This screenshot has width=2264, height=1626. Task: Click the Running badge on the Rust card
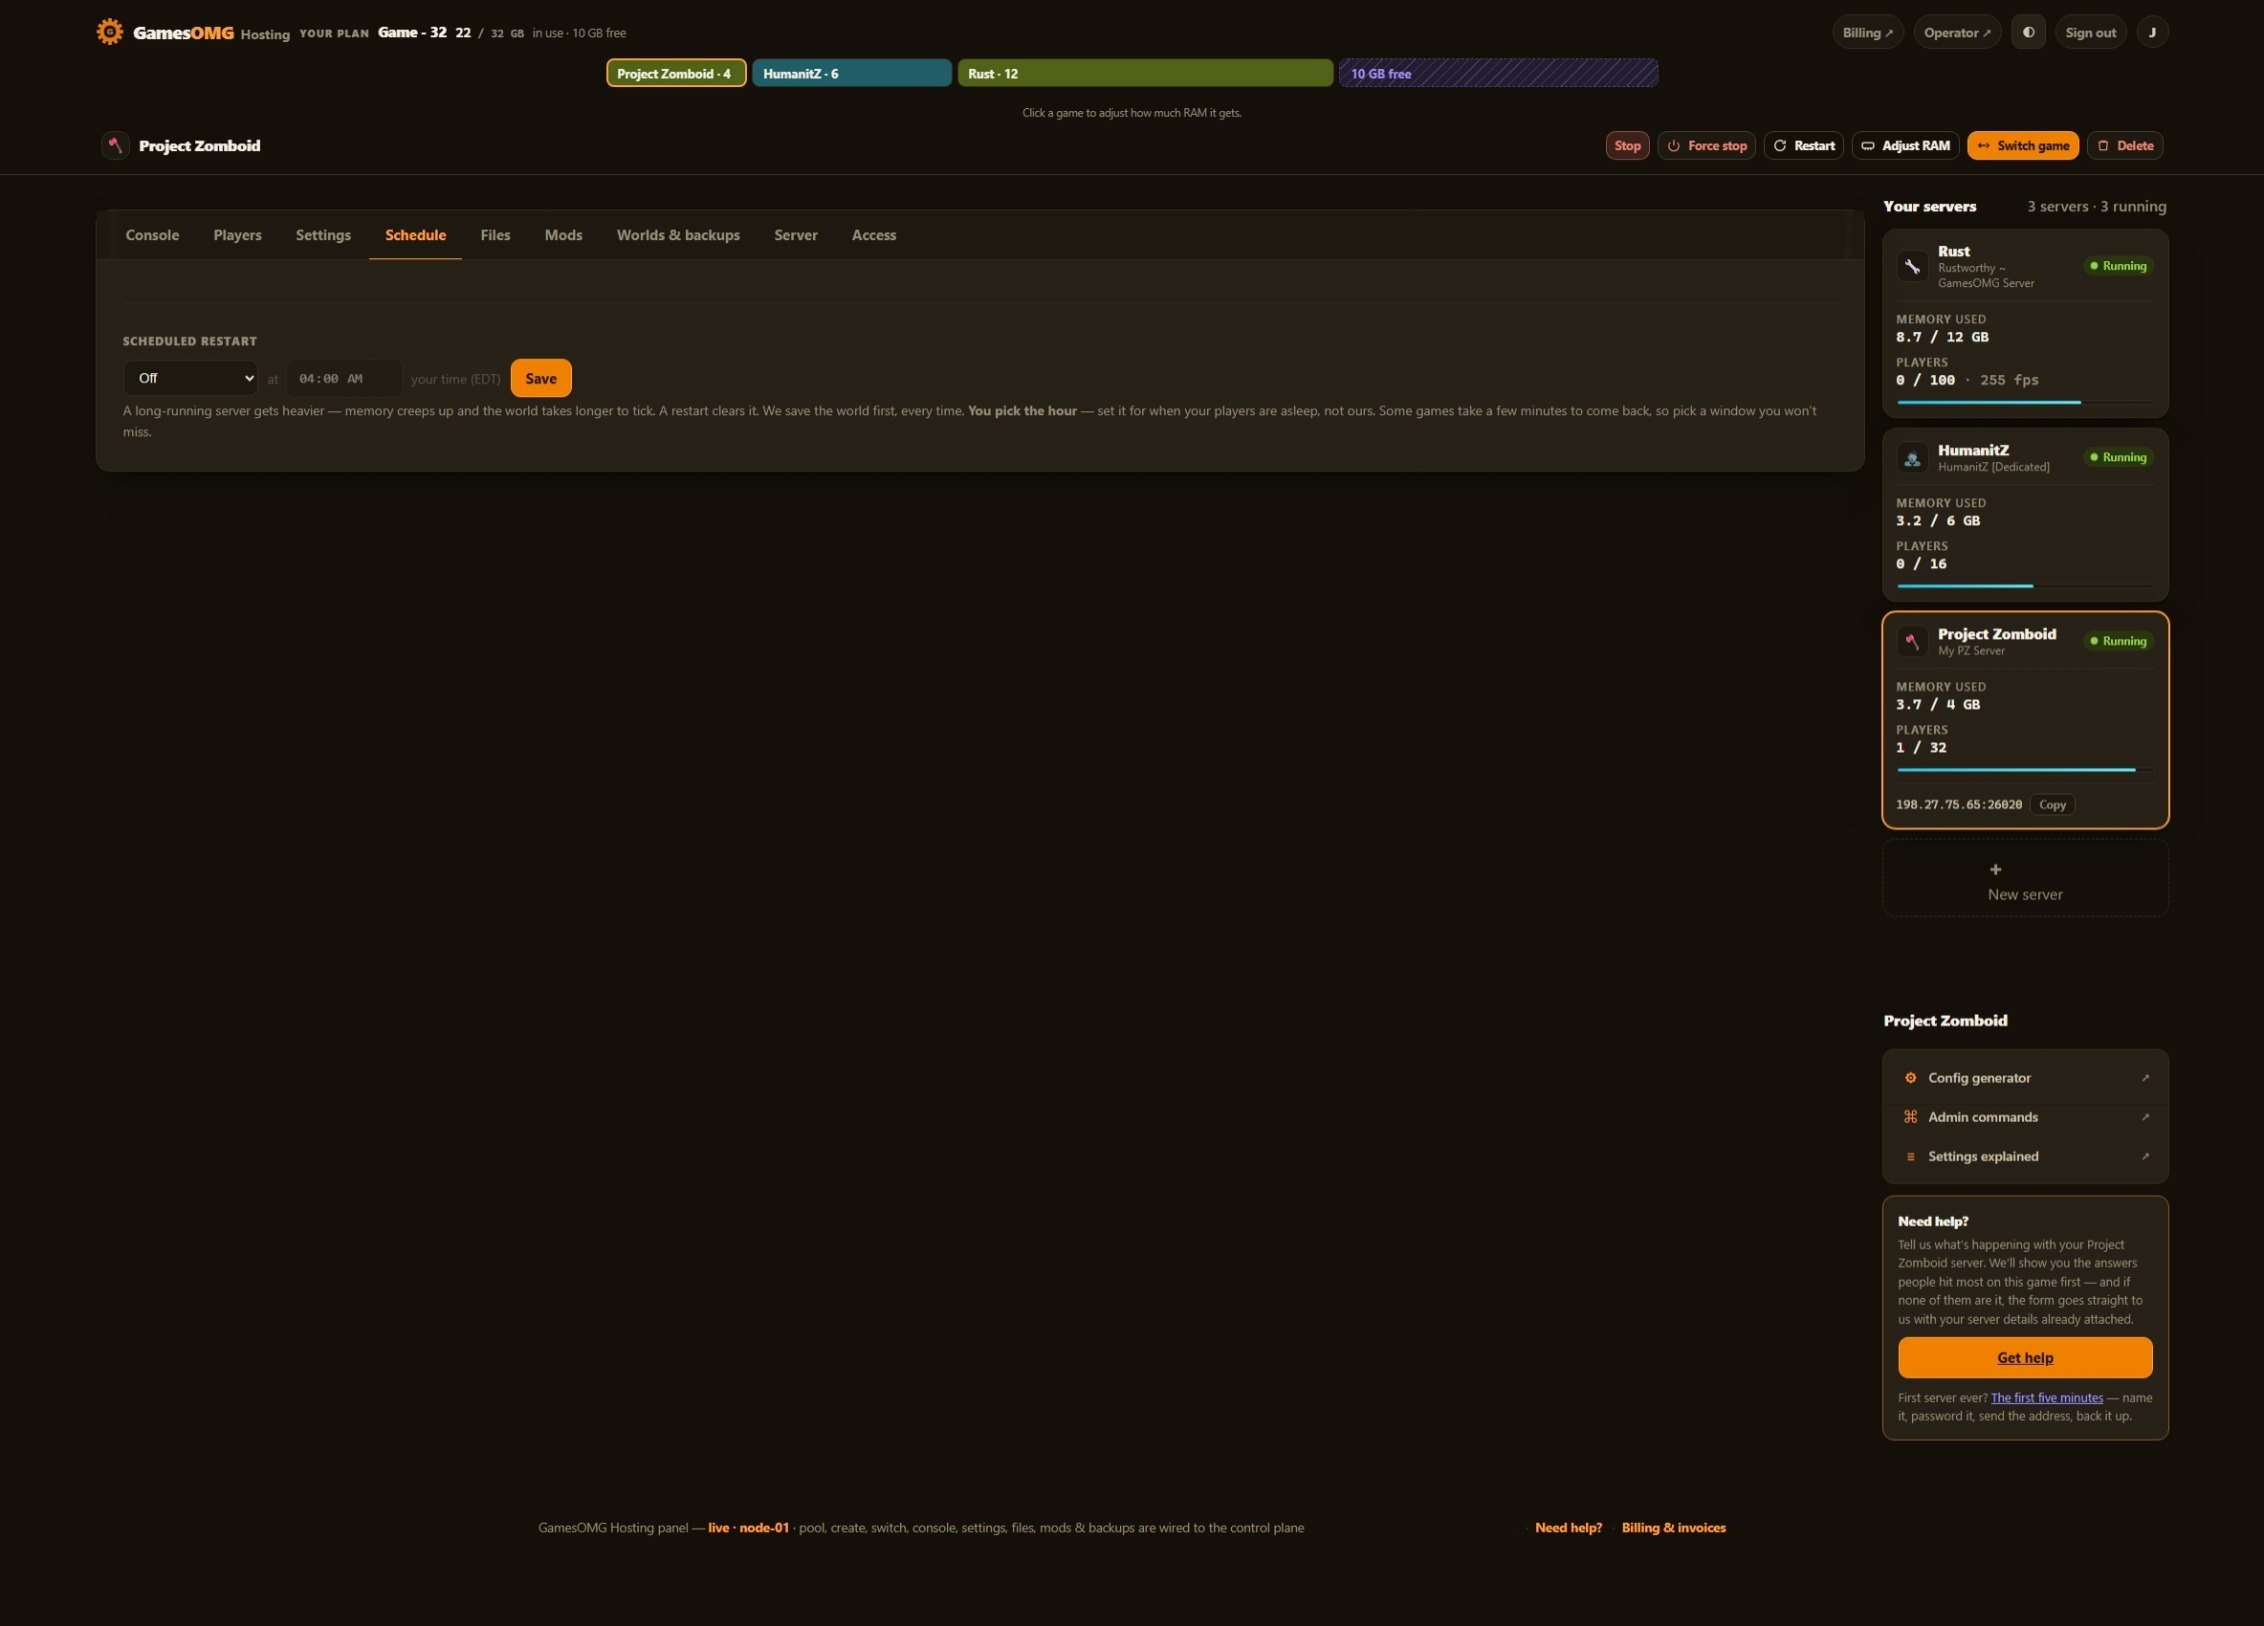pyautogui.click(x=2118, y=266)
